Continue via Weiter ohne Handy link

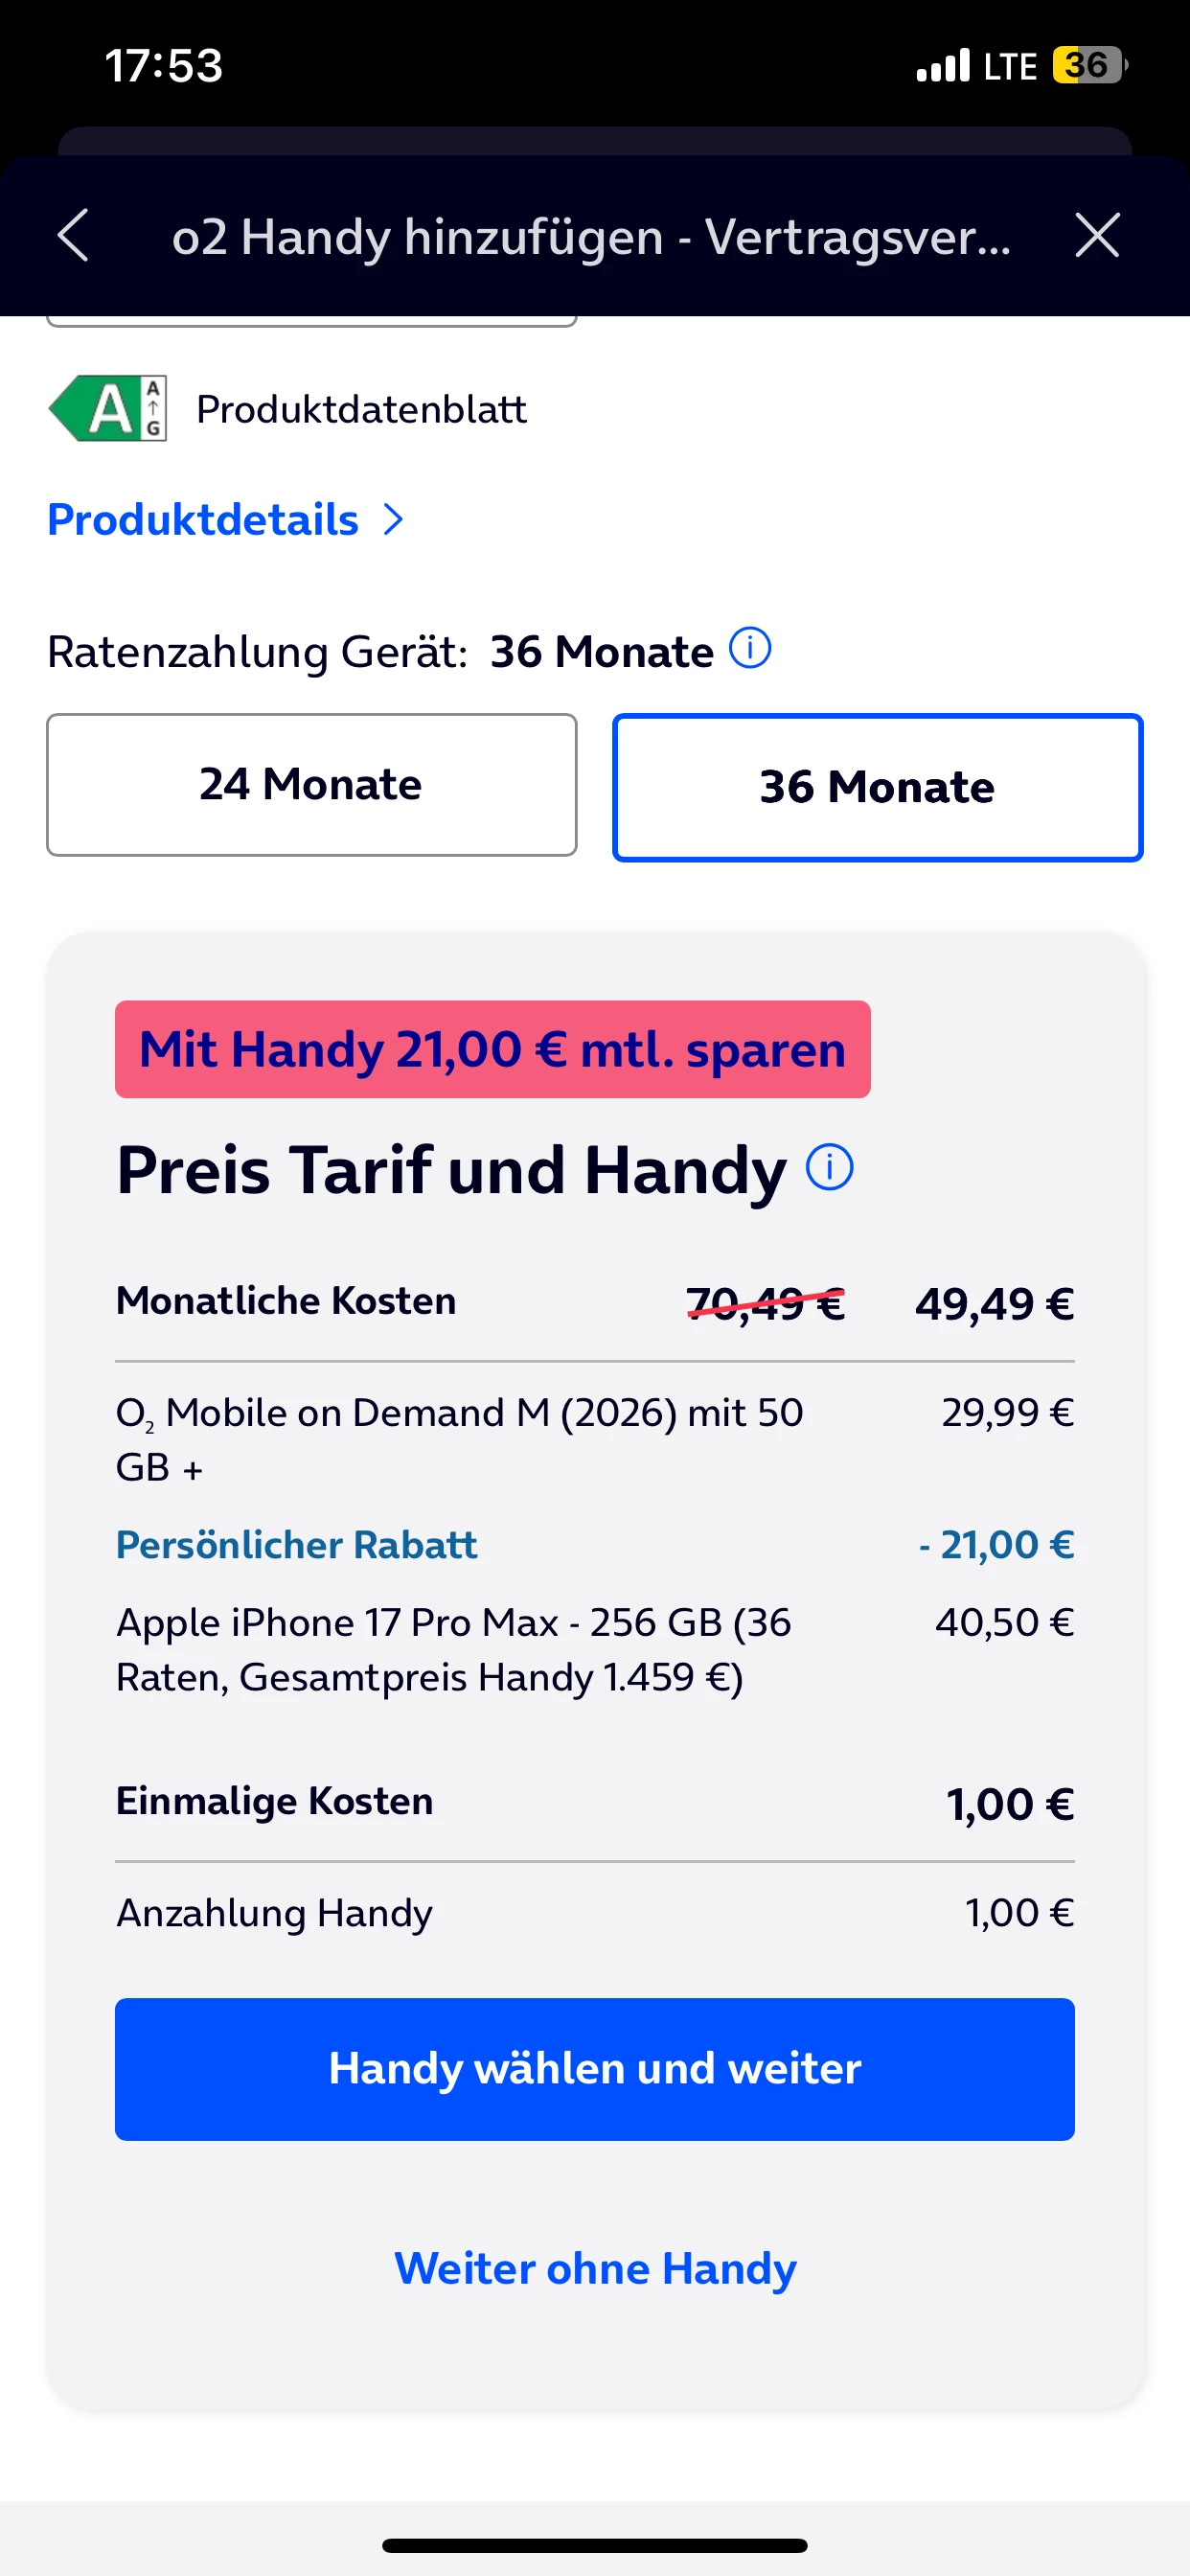pyautogui.click(x=595, y=2269)
